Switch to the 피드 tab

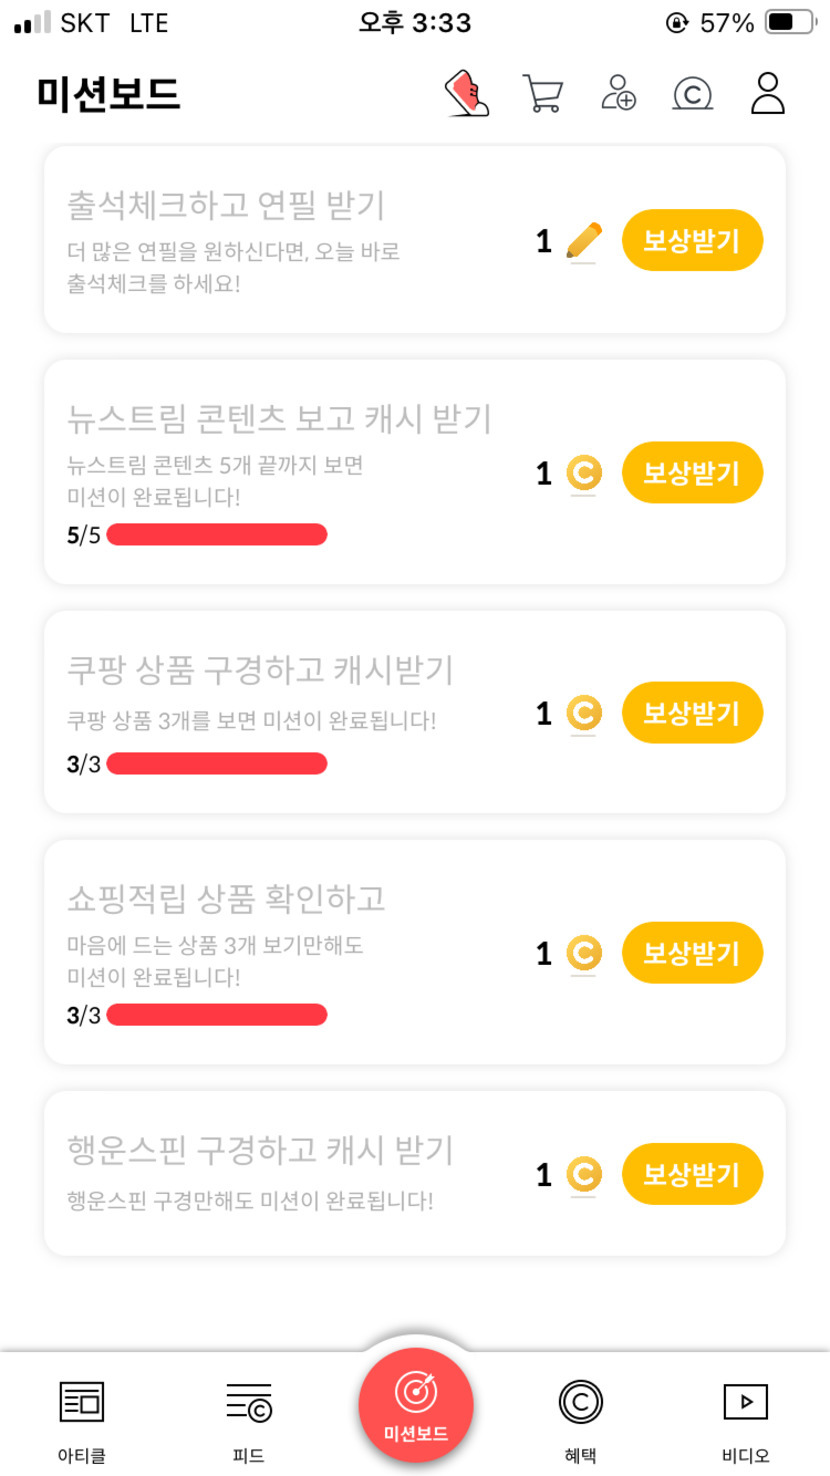(248, 1416)
